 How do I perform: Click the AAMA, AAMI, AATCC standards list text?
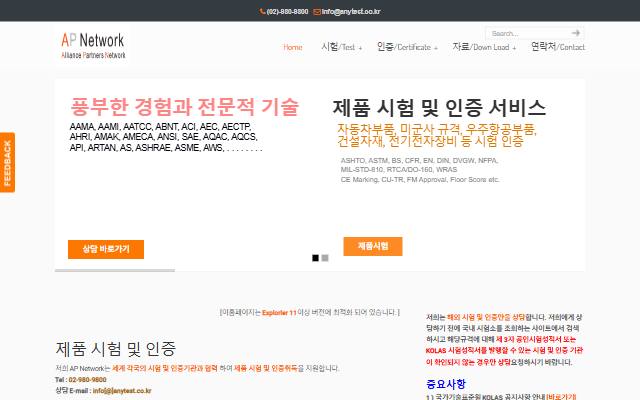coord(166,137)
